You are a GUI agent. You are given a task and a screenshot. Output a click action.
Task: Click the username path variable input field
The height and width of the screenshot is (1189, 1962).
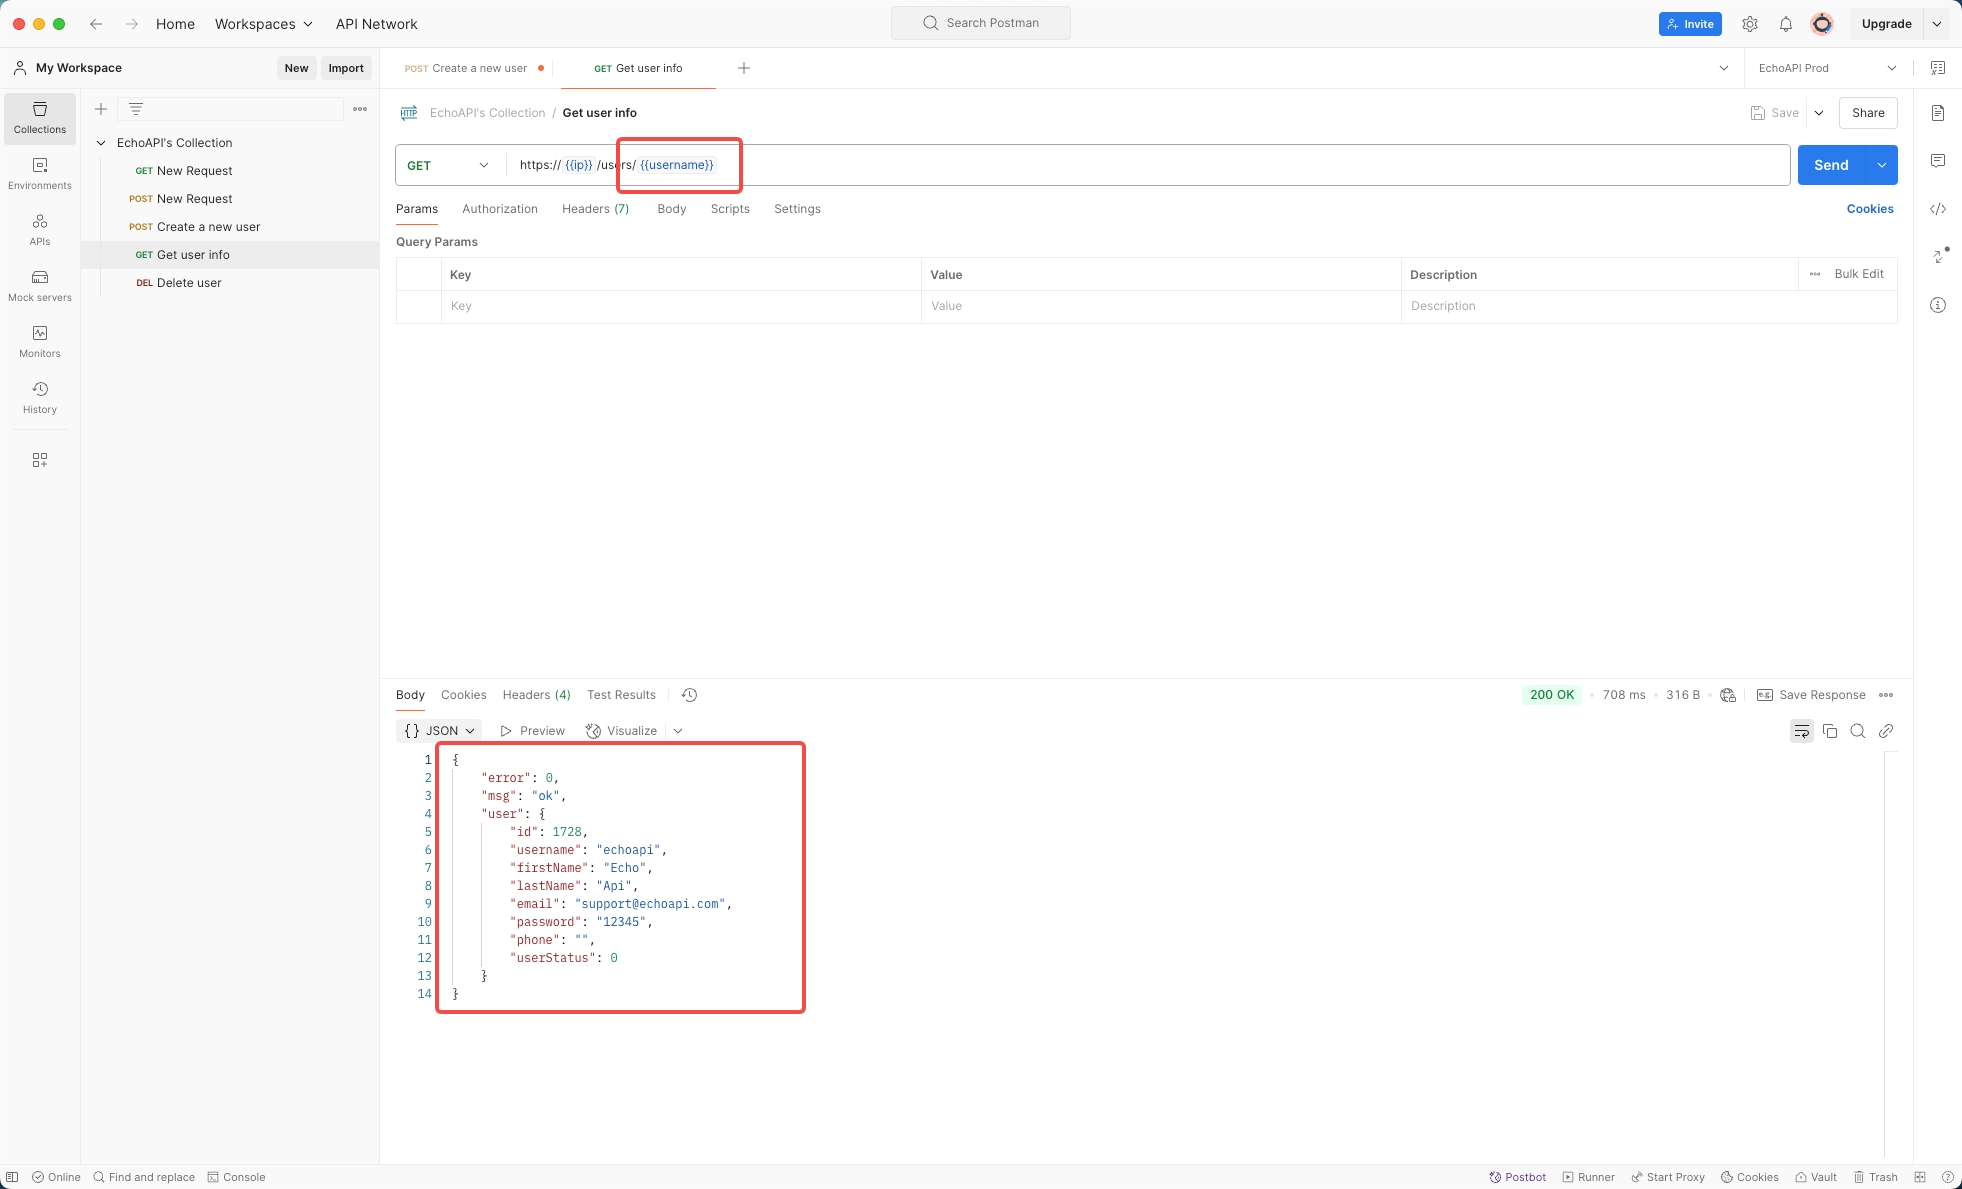point(677,164)
